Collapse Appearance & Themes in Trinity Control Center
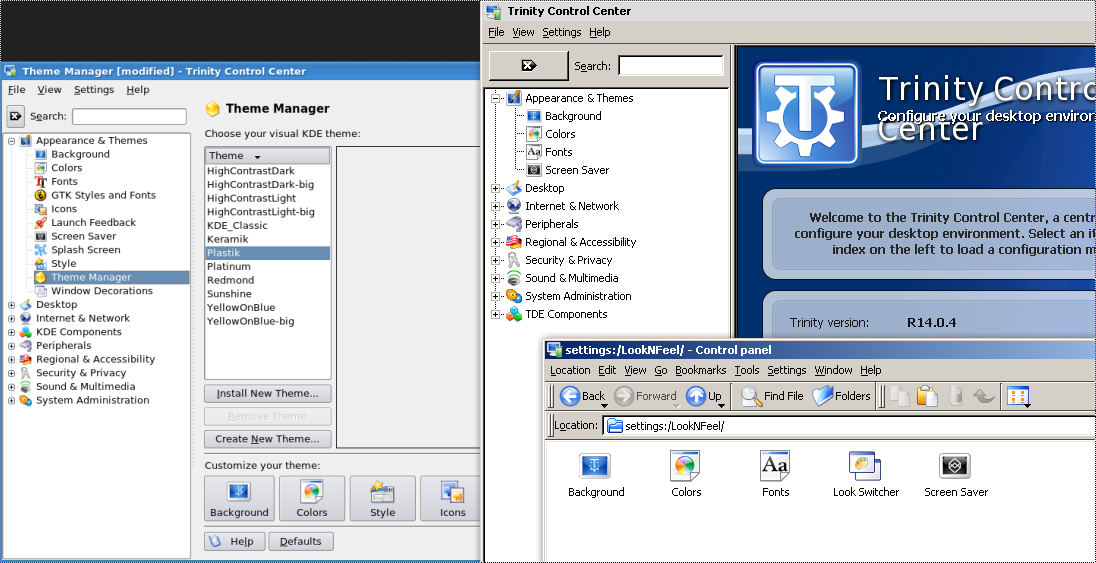This screenshot has height=563, width=1096. 496,99
